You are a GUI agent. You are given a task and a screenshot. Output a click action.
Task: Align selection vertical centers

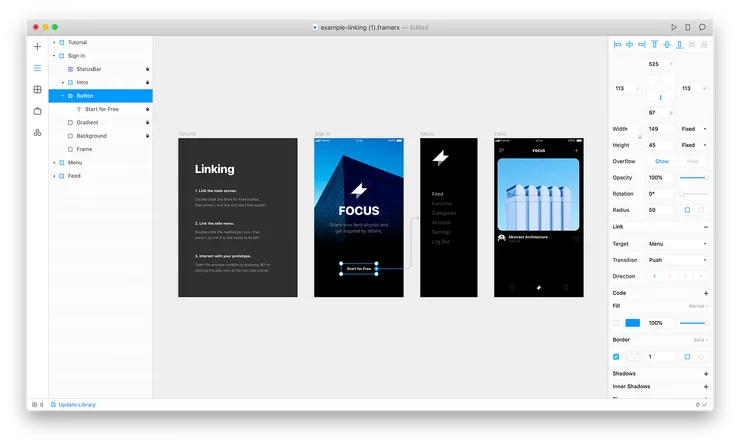(667, 44)
